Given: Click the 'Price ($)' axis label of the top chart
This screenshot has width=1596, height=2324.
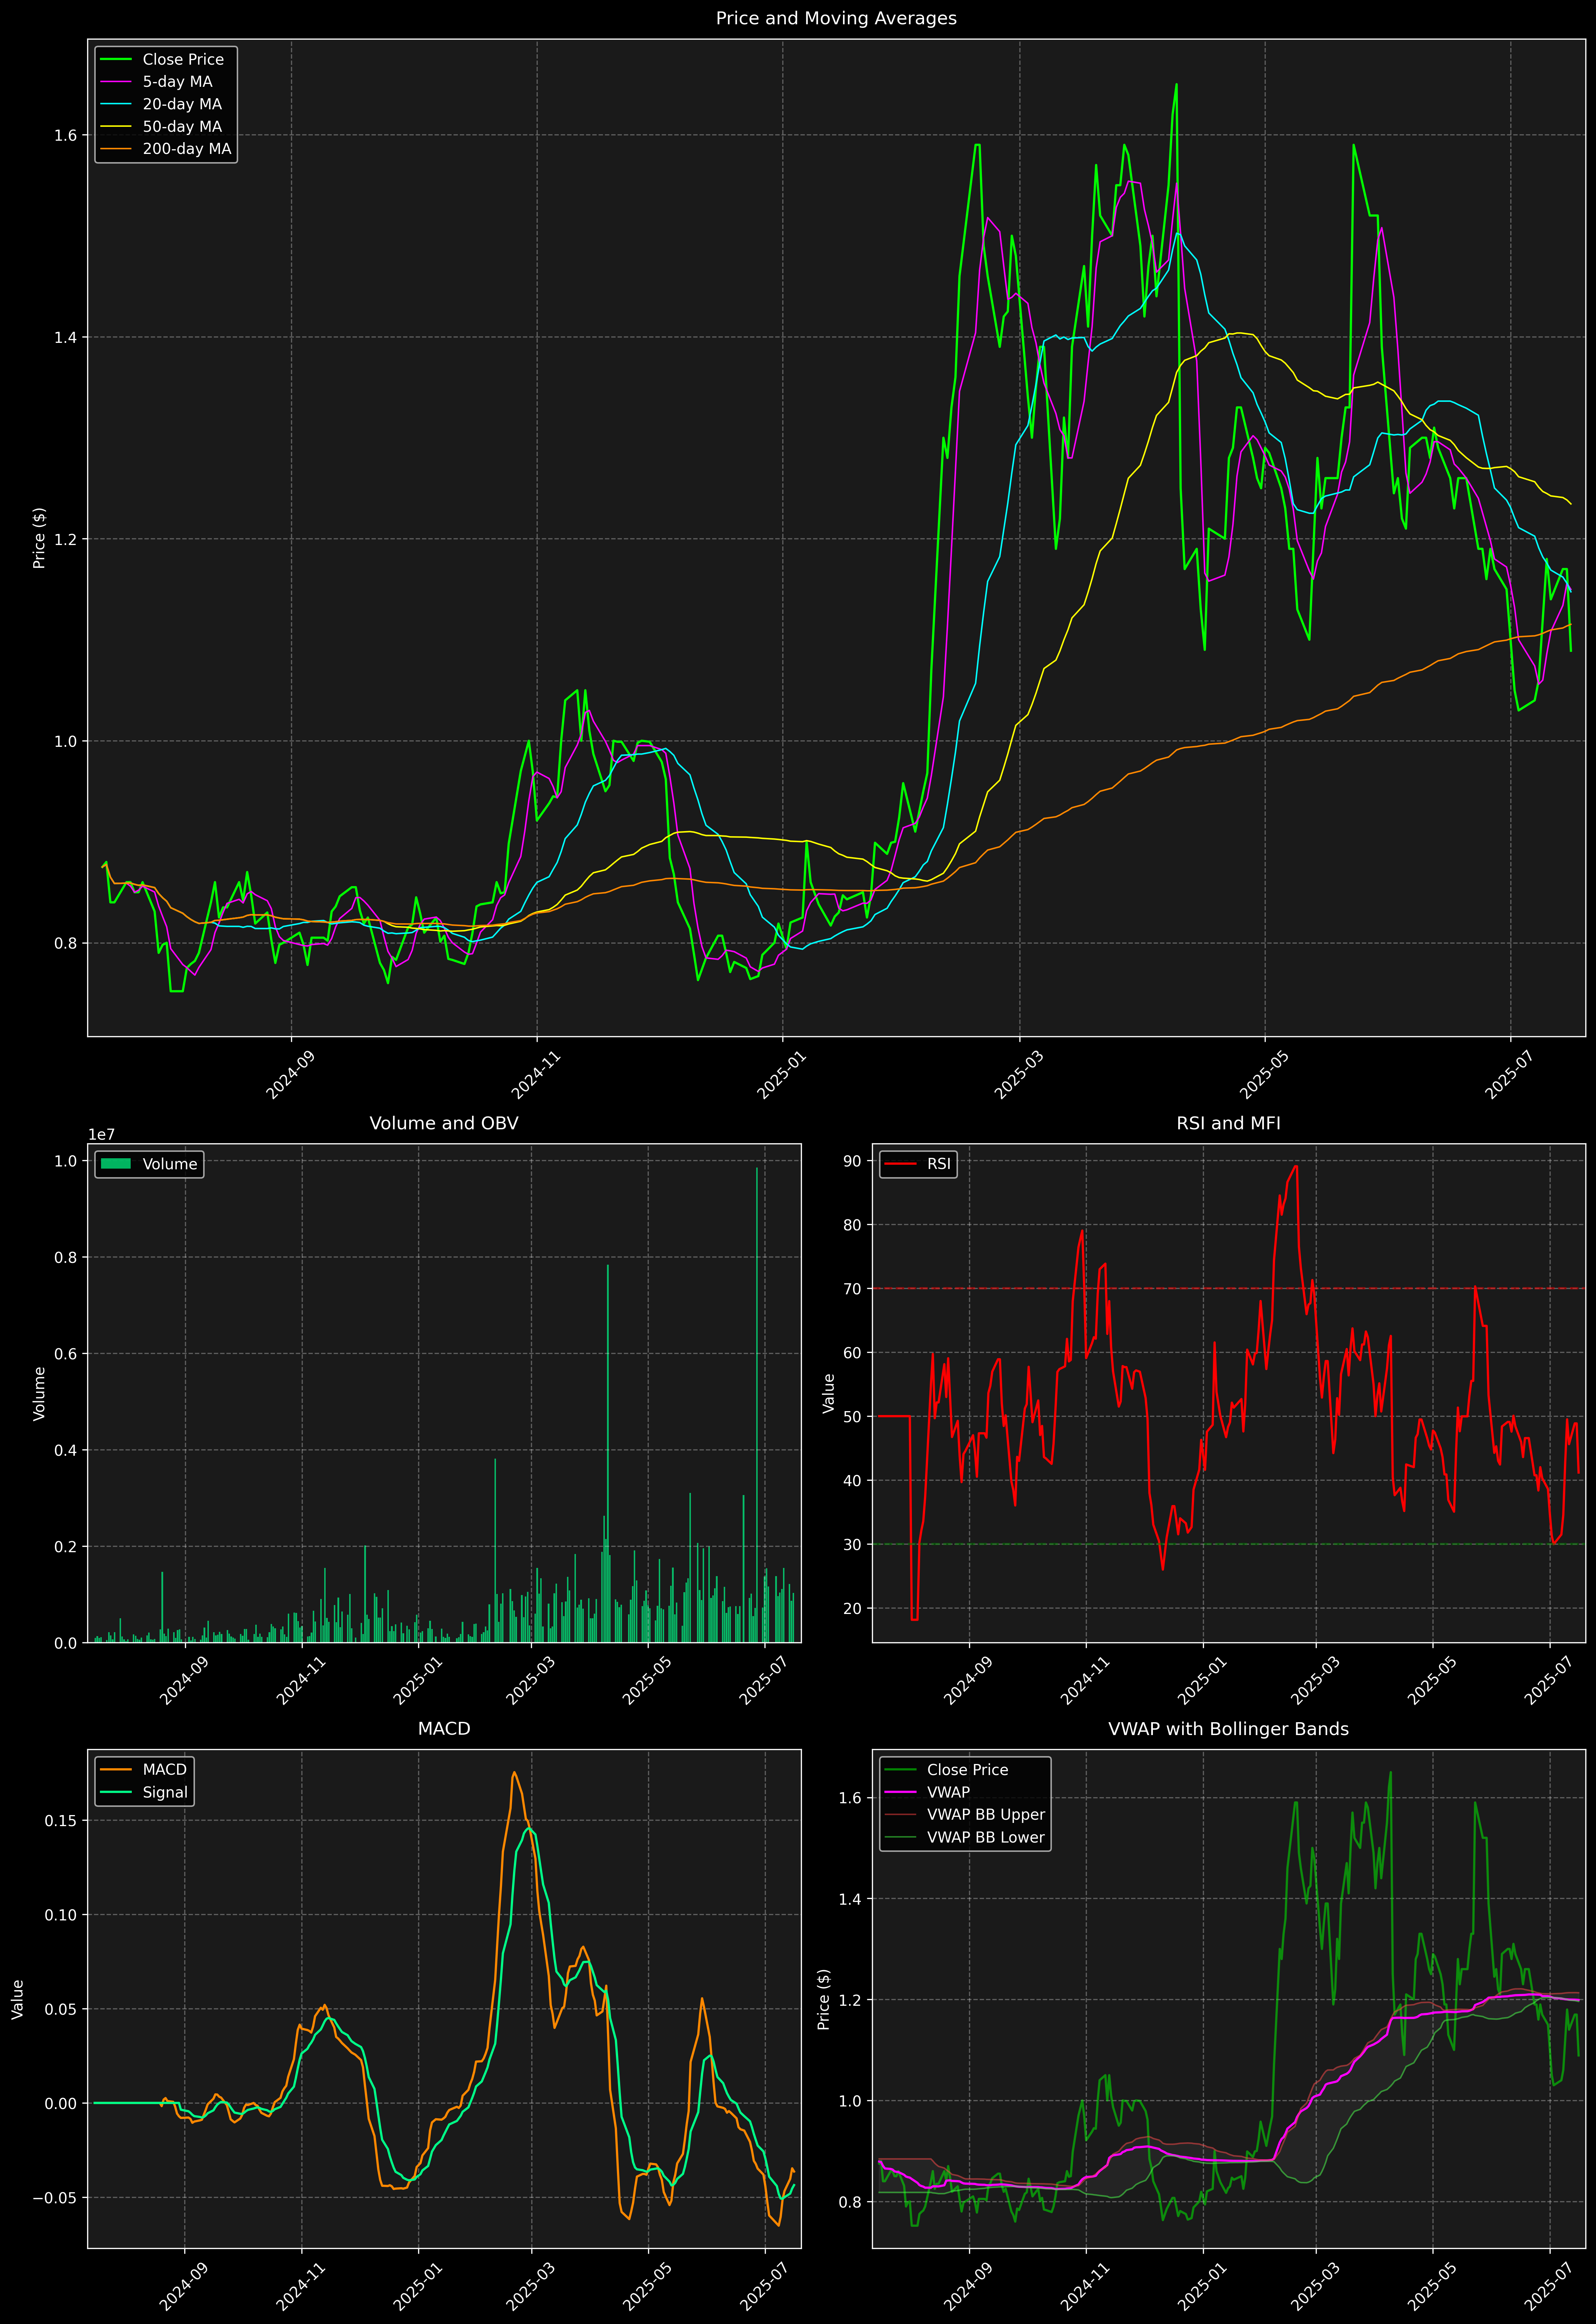Looking at the screenshot, I should 39,538.
